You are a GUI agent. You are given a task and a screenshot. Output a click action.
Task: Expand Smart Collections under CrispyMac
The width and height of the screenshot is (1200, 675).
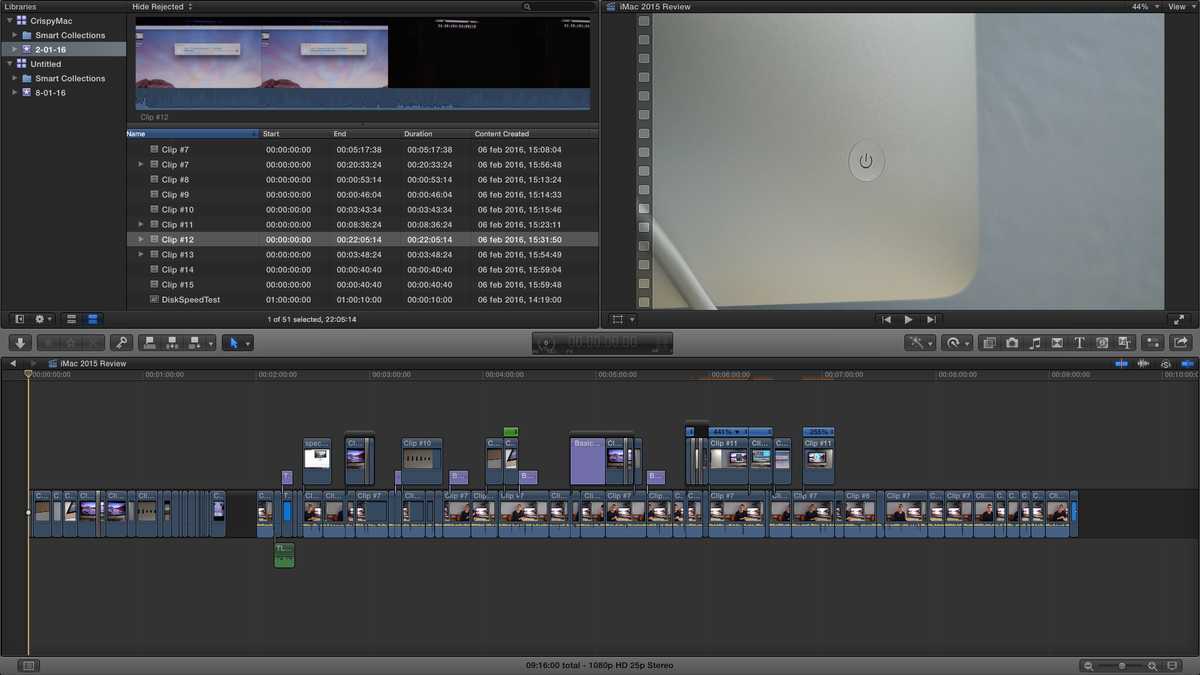point(16,35)
